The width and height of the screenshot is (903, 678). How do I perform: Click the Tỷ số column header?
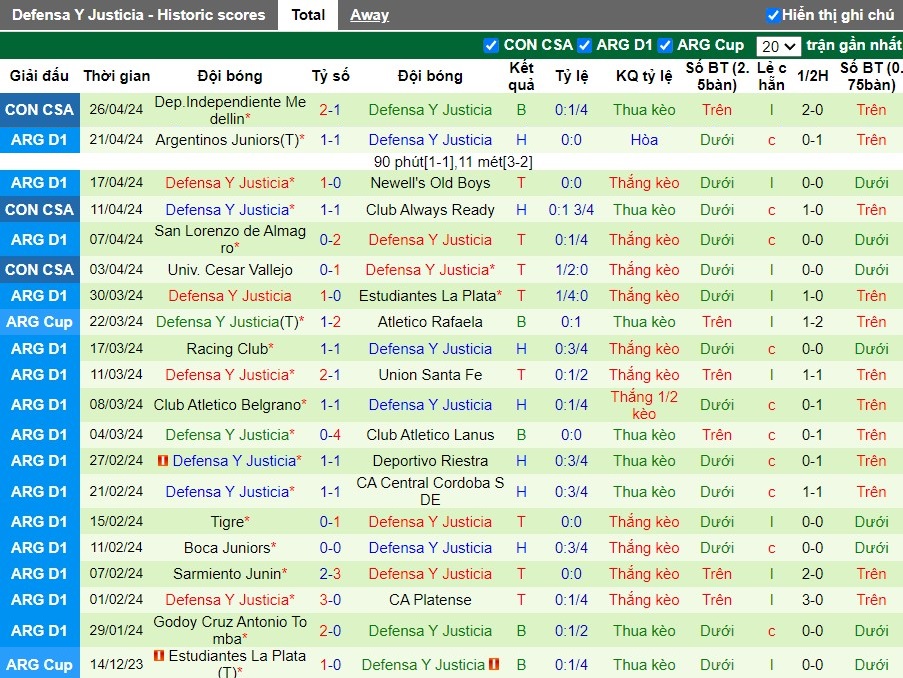tap(331, 76)
